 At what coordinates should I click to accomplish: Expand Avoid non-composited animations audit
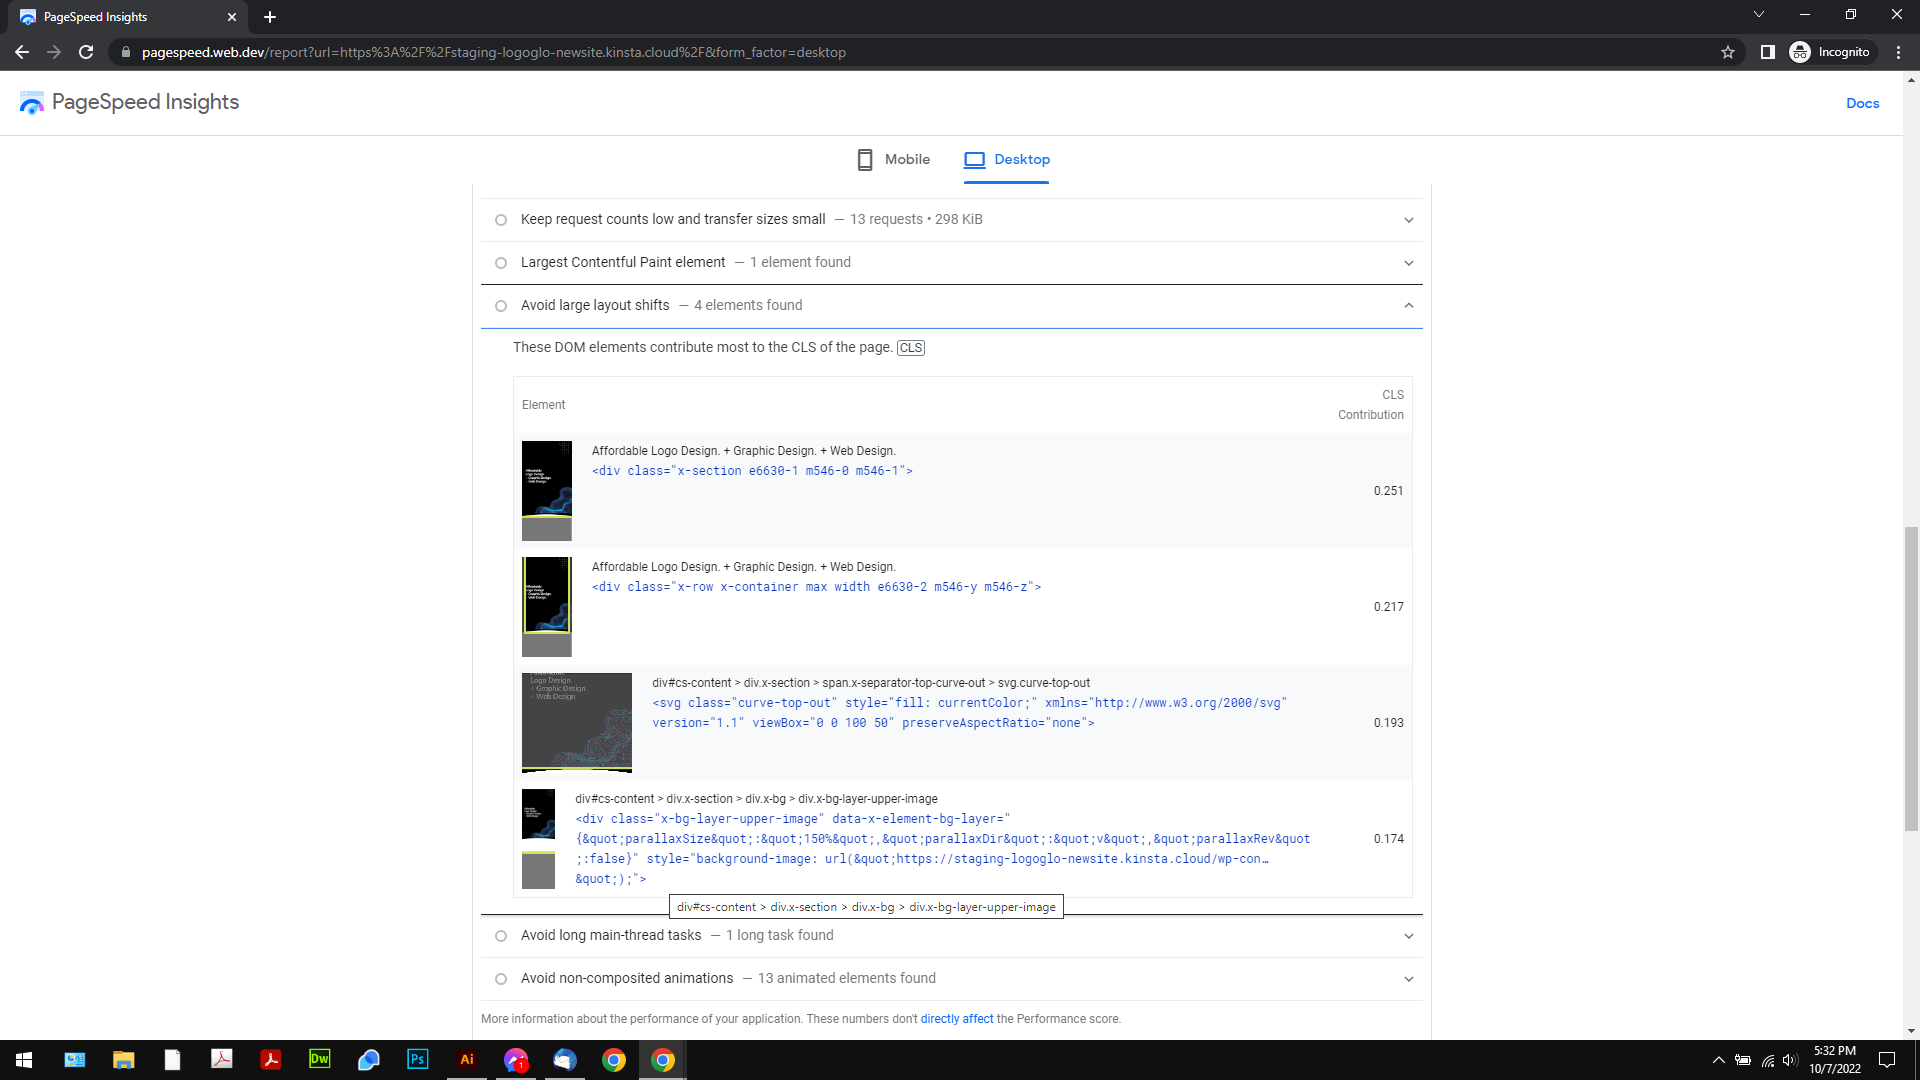pos(1408,979)
